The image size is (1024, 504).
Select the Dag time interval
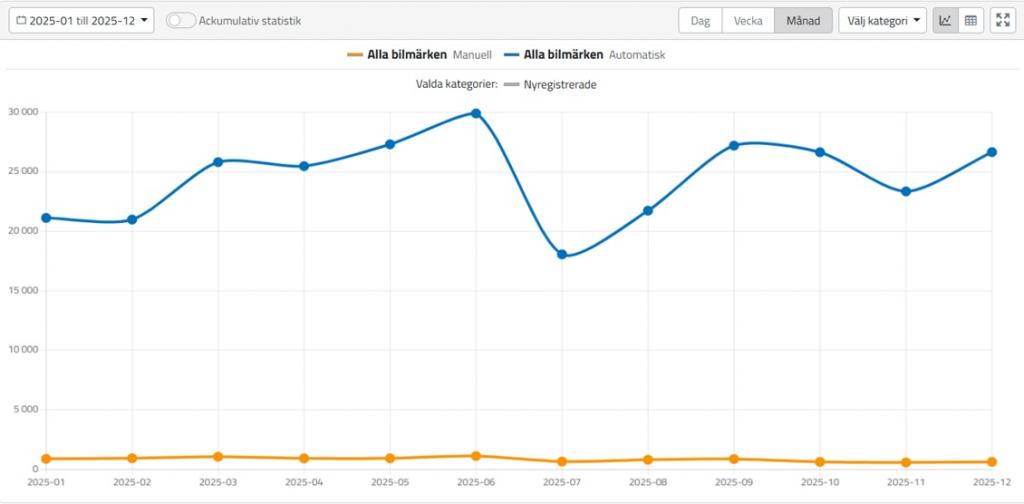(x=700, y=20)
